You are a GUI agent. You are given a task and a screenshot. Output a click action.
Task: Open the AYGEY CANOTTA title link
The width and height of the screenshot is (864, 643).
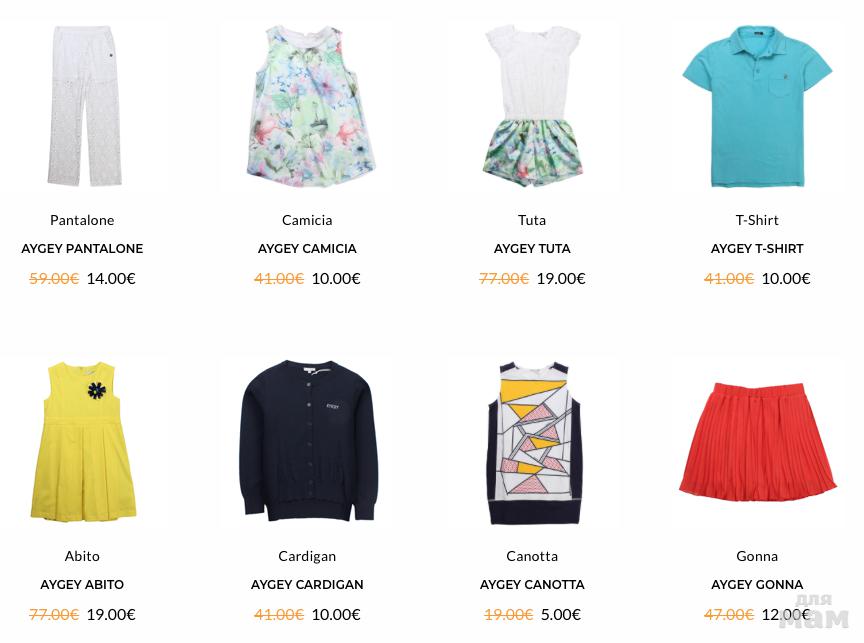532,585
